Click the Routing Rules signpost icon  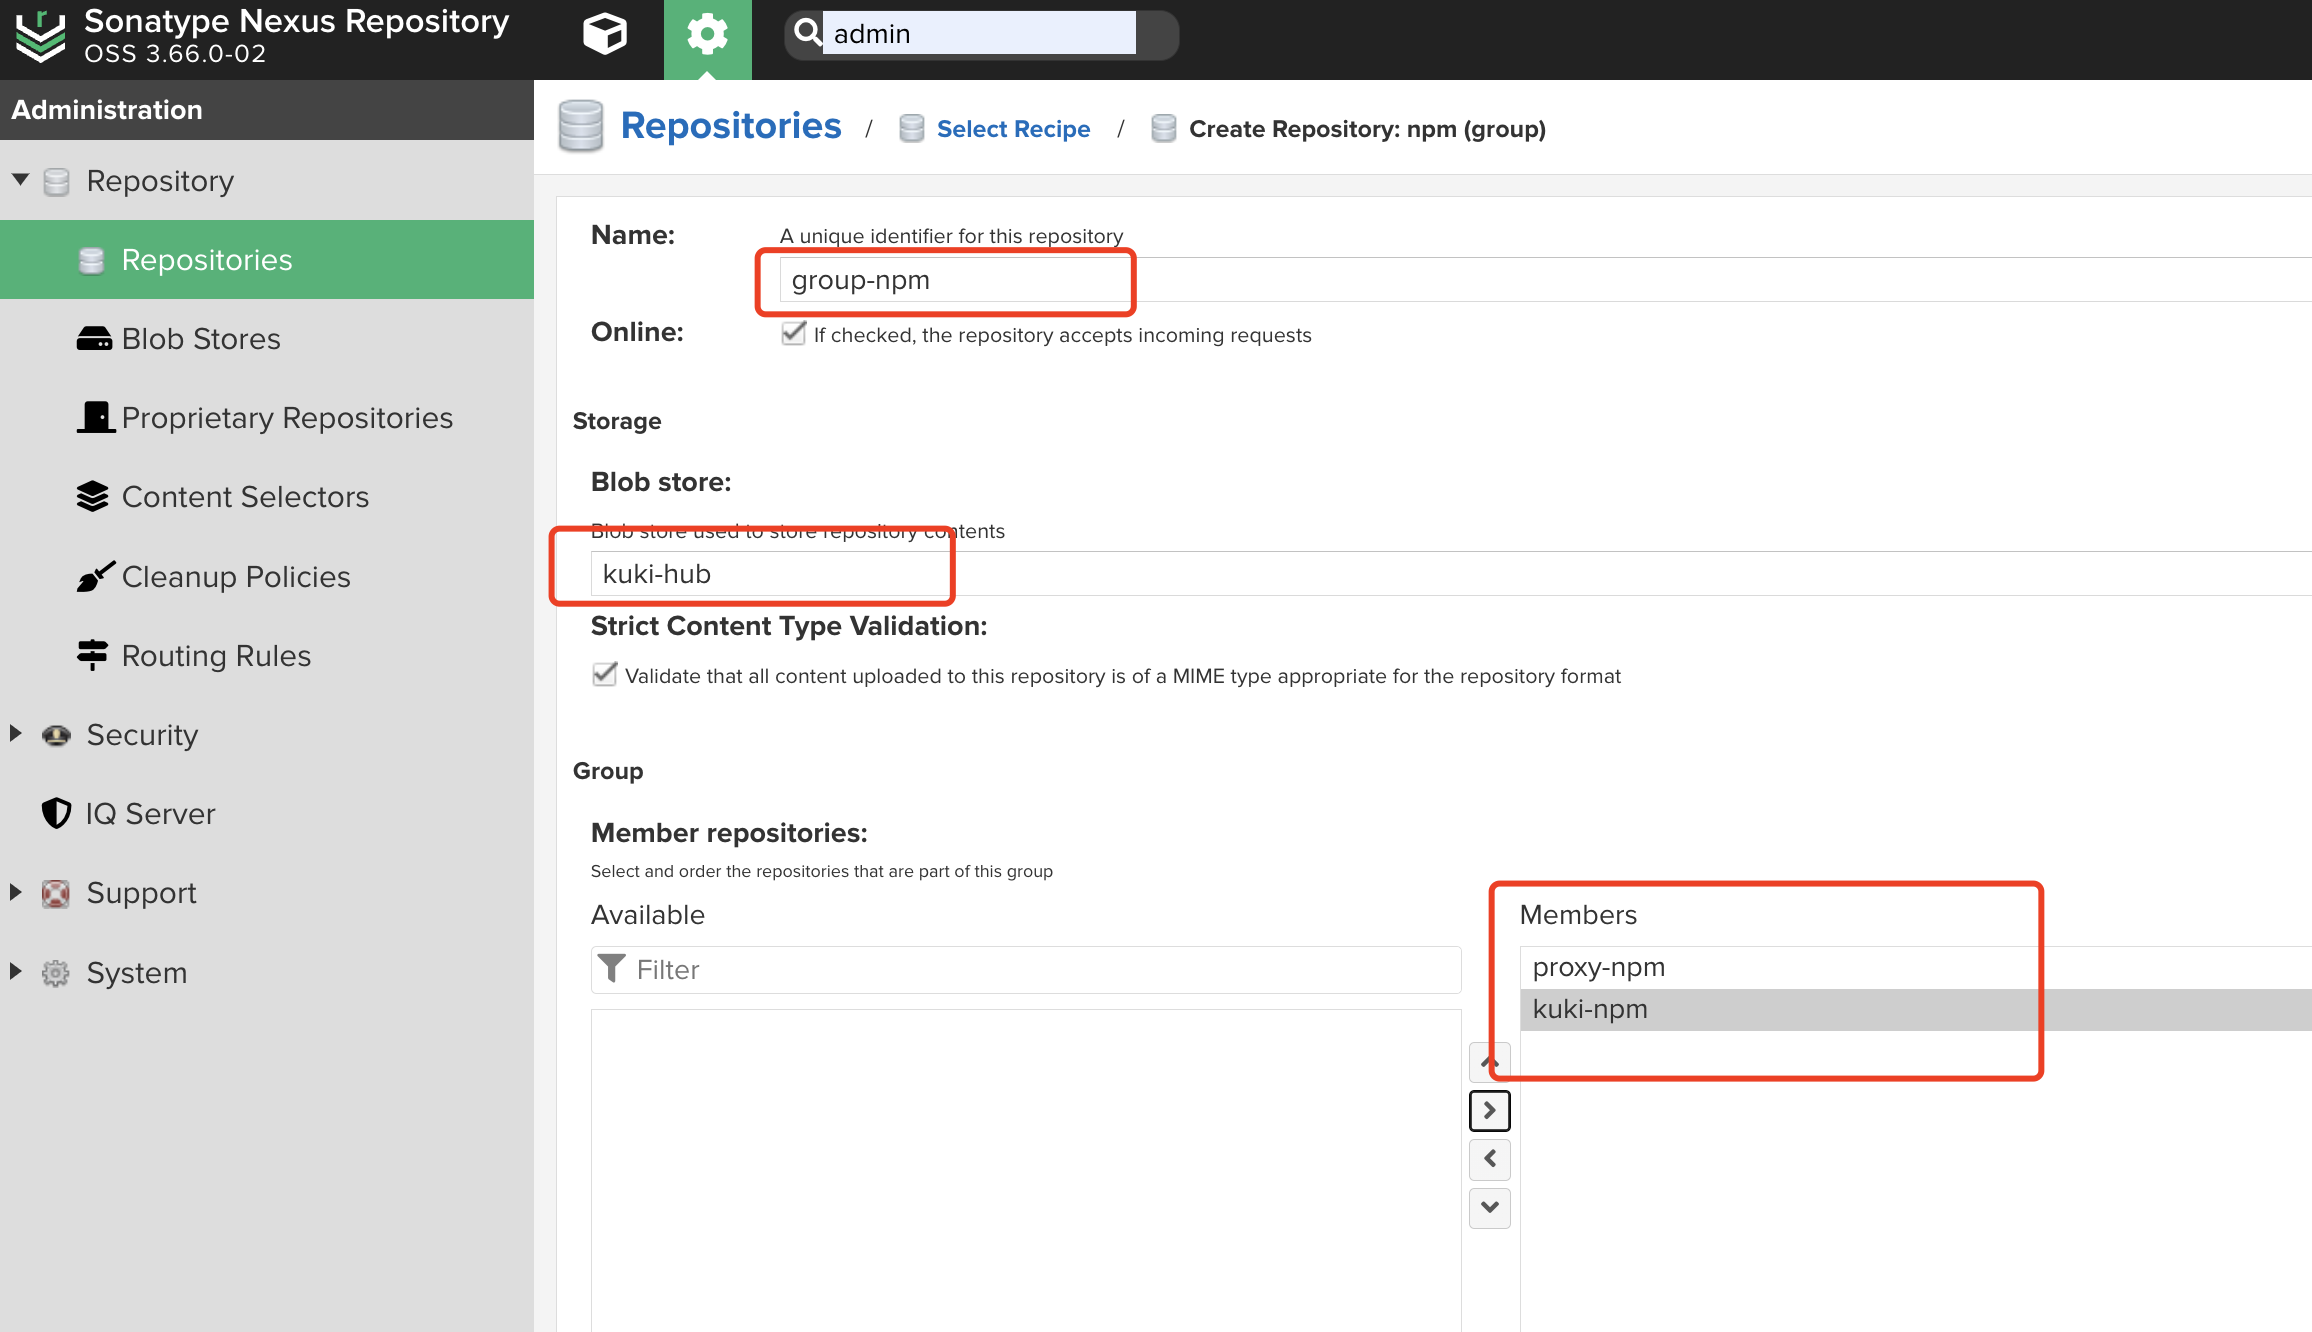pos(92,655)
